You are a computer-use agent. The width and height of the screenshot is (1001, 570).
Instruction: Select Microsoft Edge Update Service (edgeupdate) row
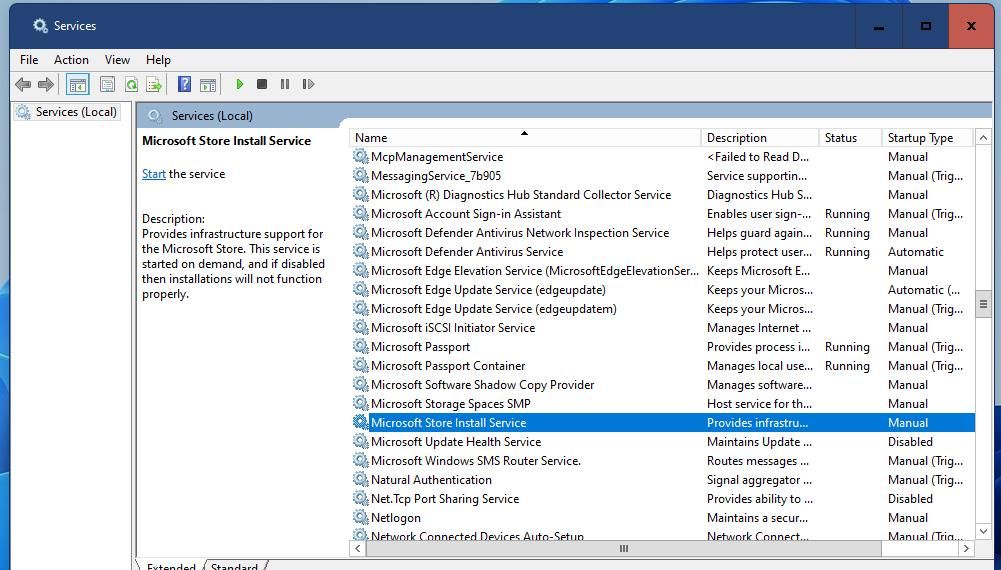coord(662,289)
